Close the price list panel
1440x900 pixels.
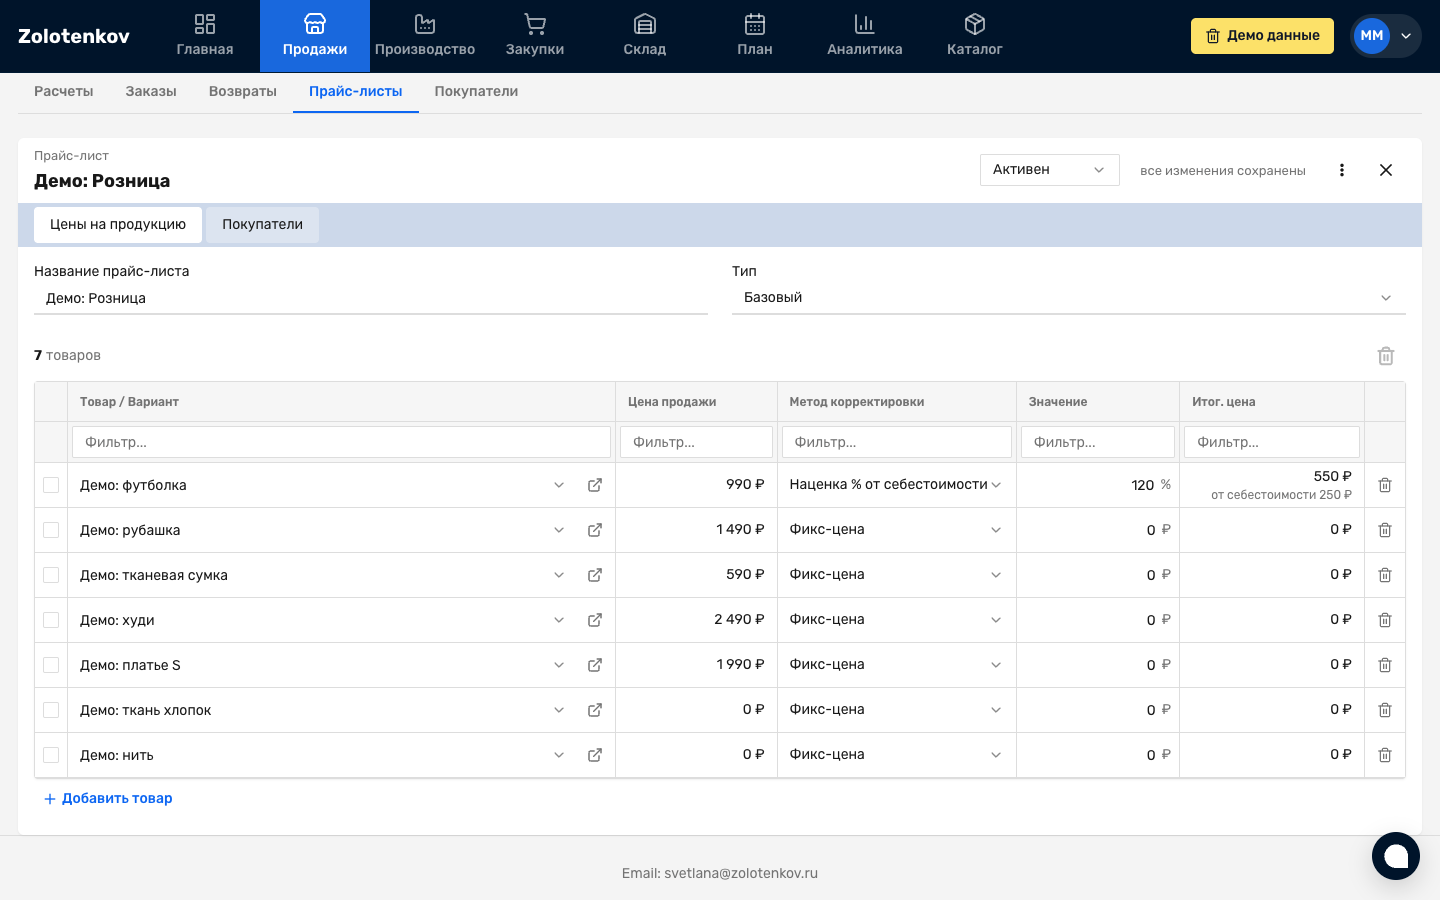(x=1386, y=170)
